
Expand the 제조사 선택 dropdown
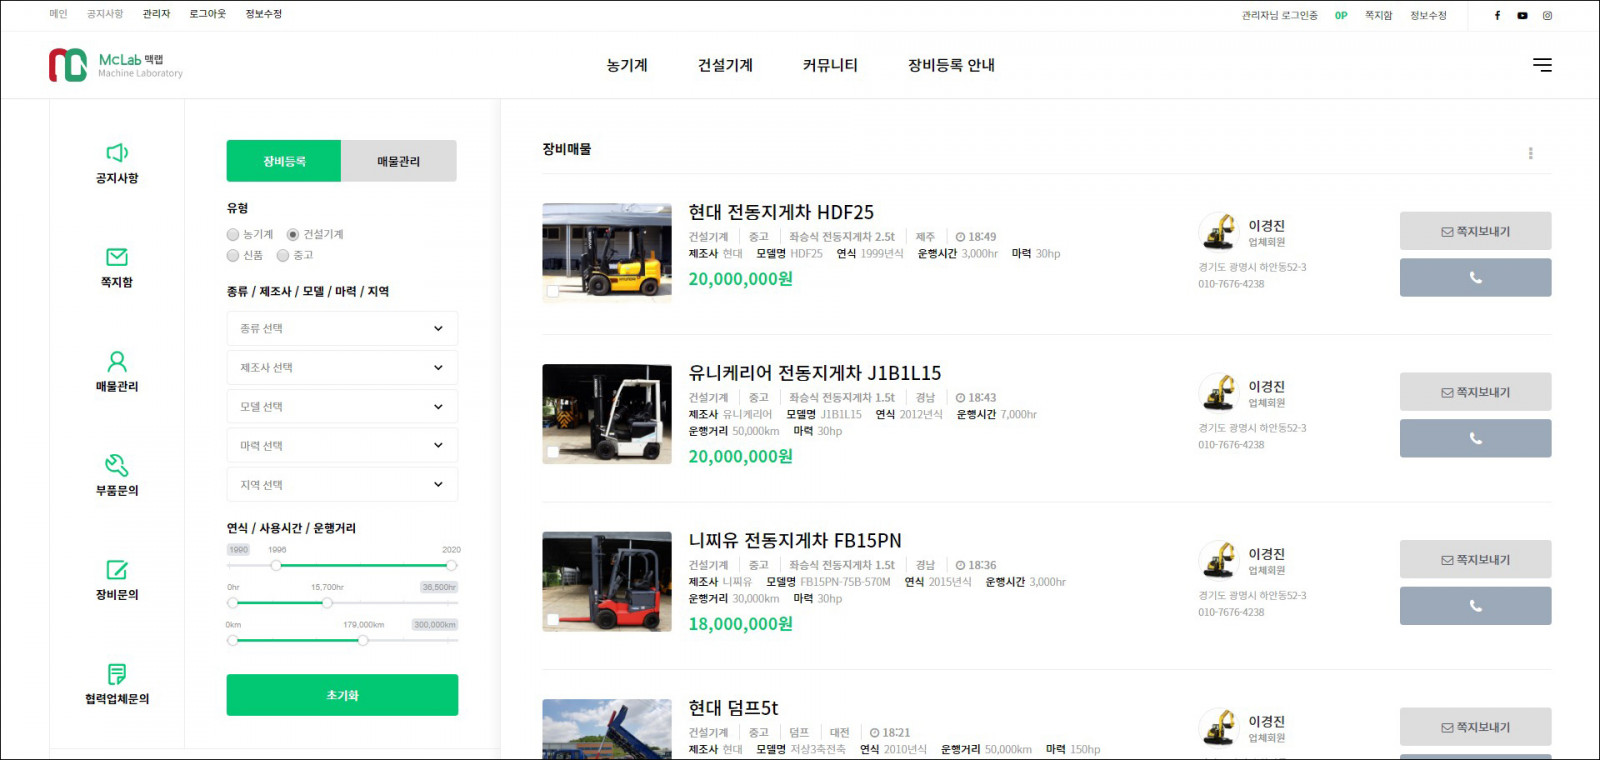[x=342, y=368]
